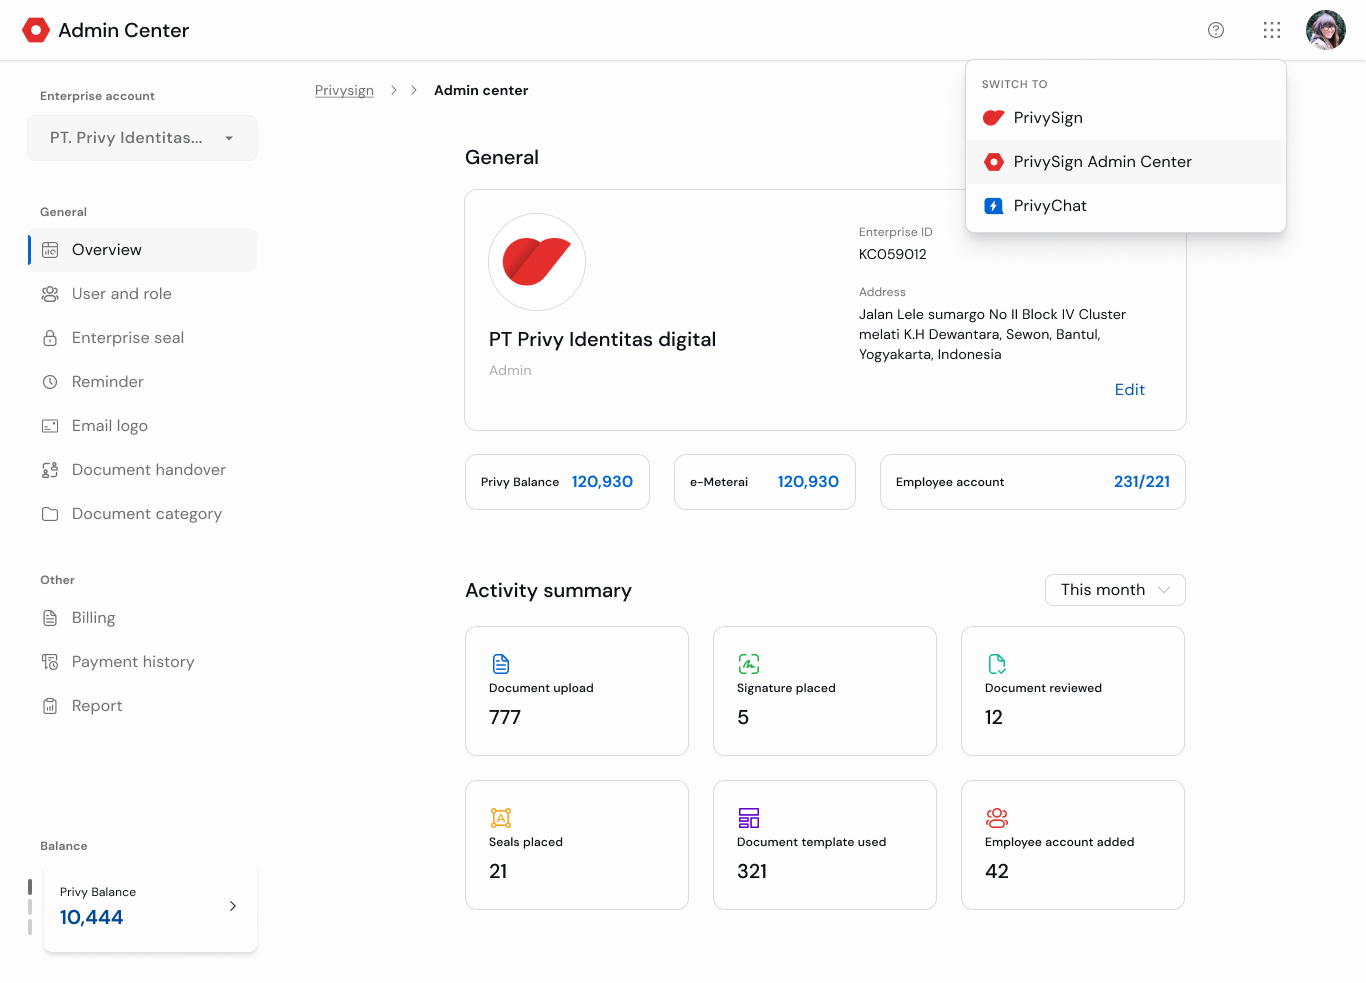Click the Admin center breadcrumb text
This screenshot has height=983, width=1366.
click(x=481, y=90)
